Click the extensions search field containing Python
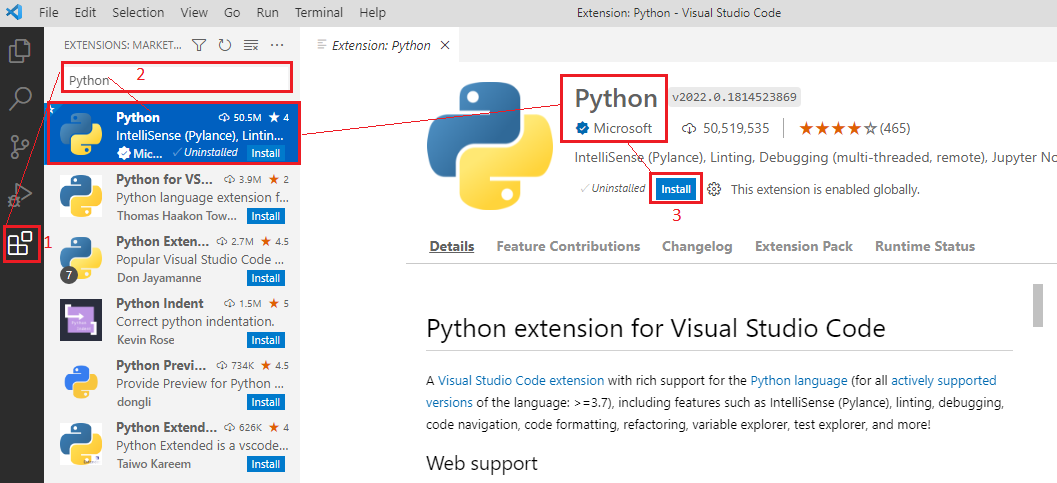 [x=177, y=77]
